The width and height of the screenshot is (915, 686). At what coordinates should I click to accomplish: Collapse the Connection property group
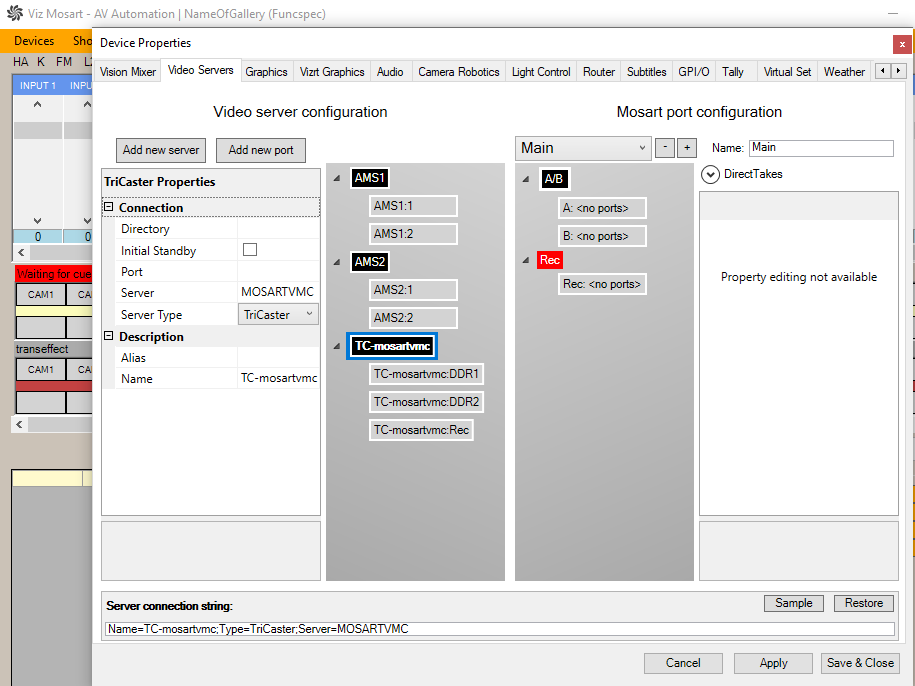pyautogui.click(x=109, y=207)
